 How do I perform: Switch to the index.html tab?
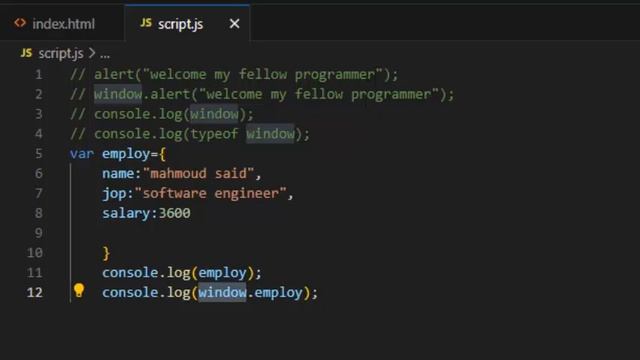pyautogui.click(x=62, y=24)
